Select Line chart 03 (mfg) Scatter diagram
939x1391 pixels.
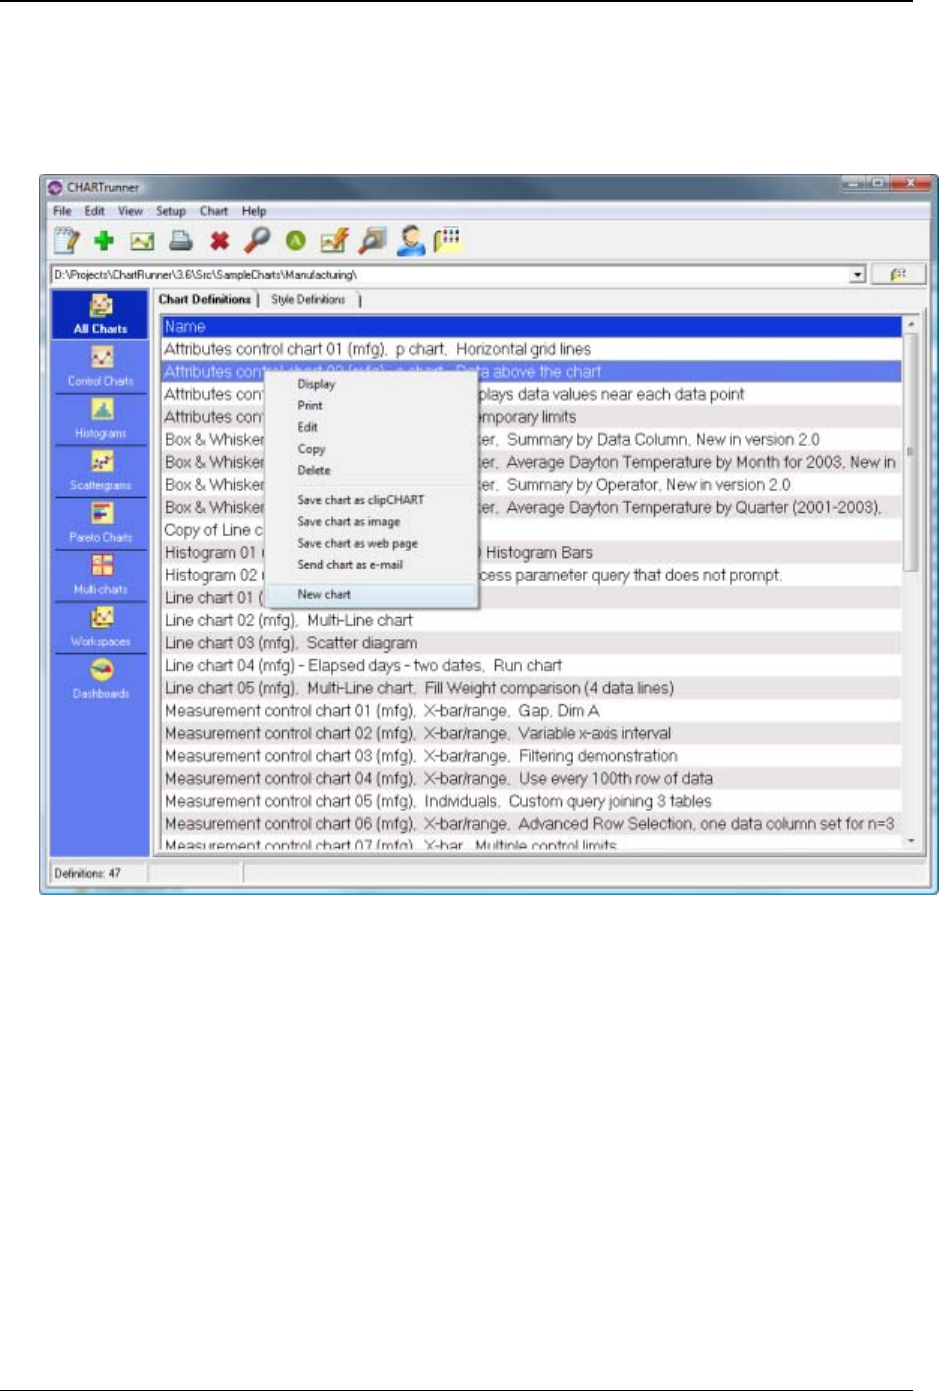click(x=531, y=643)
